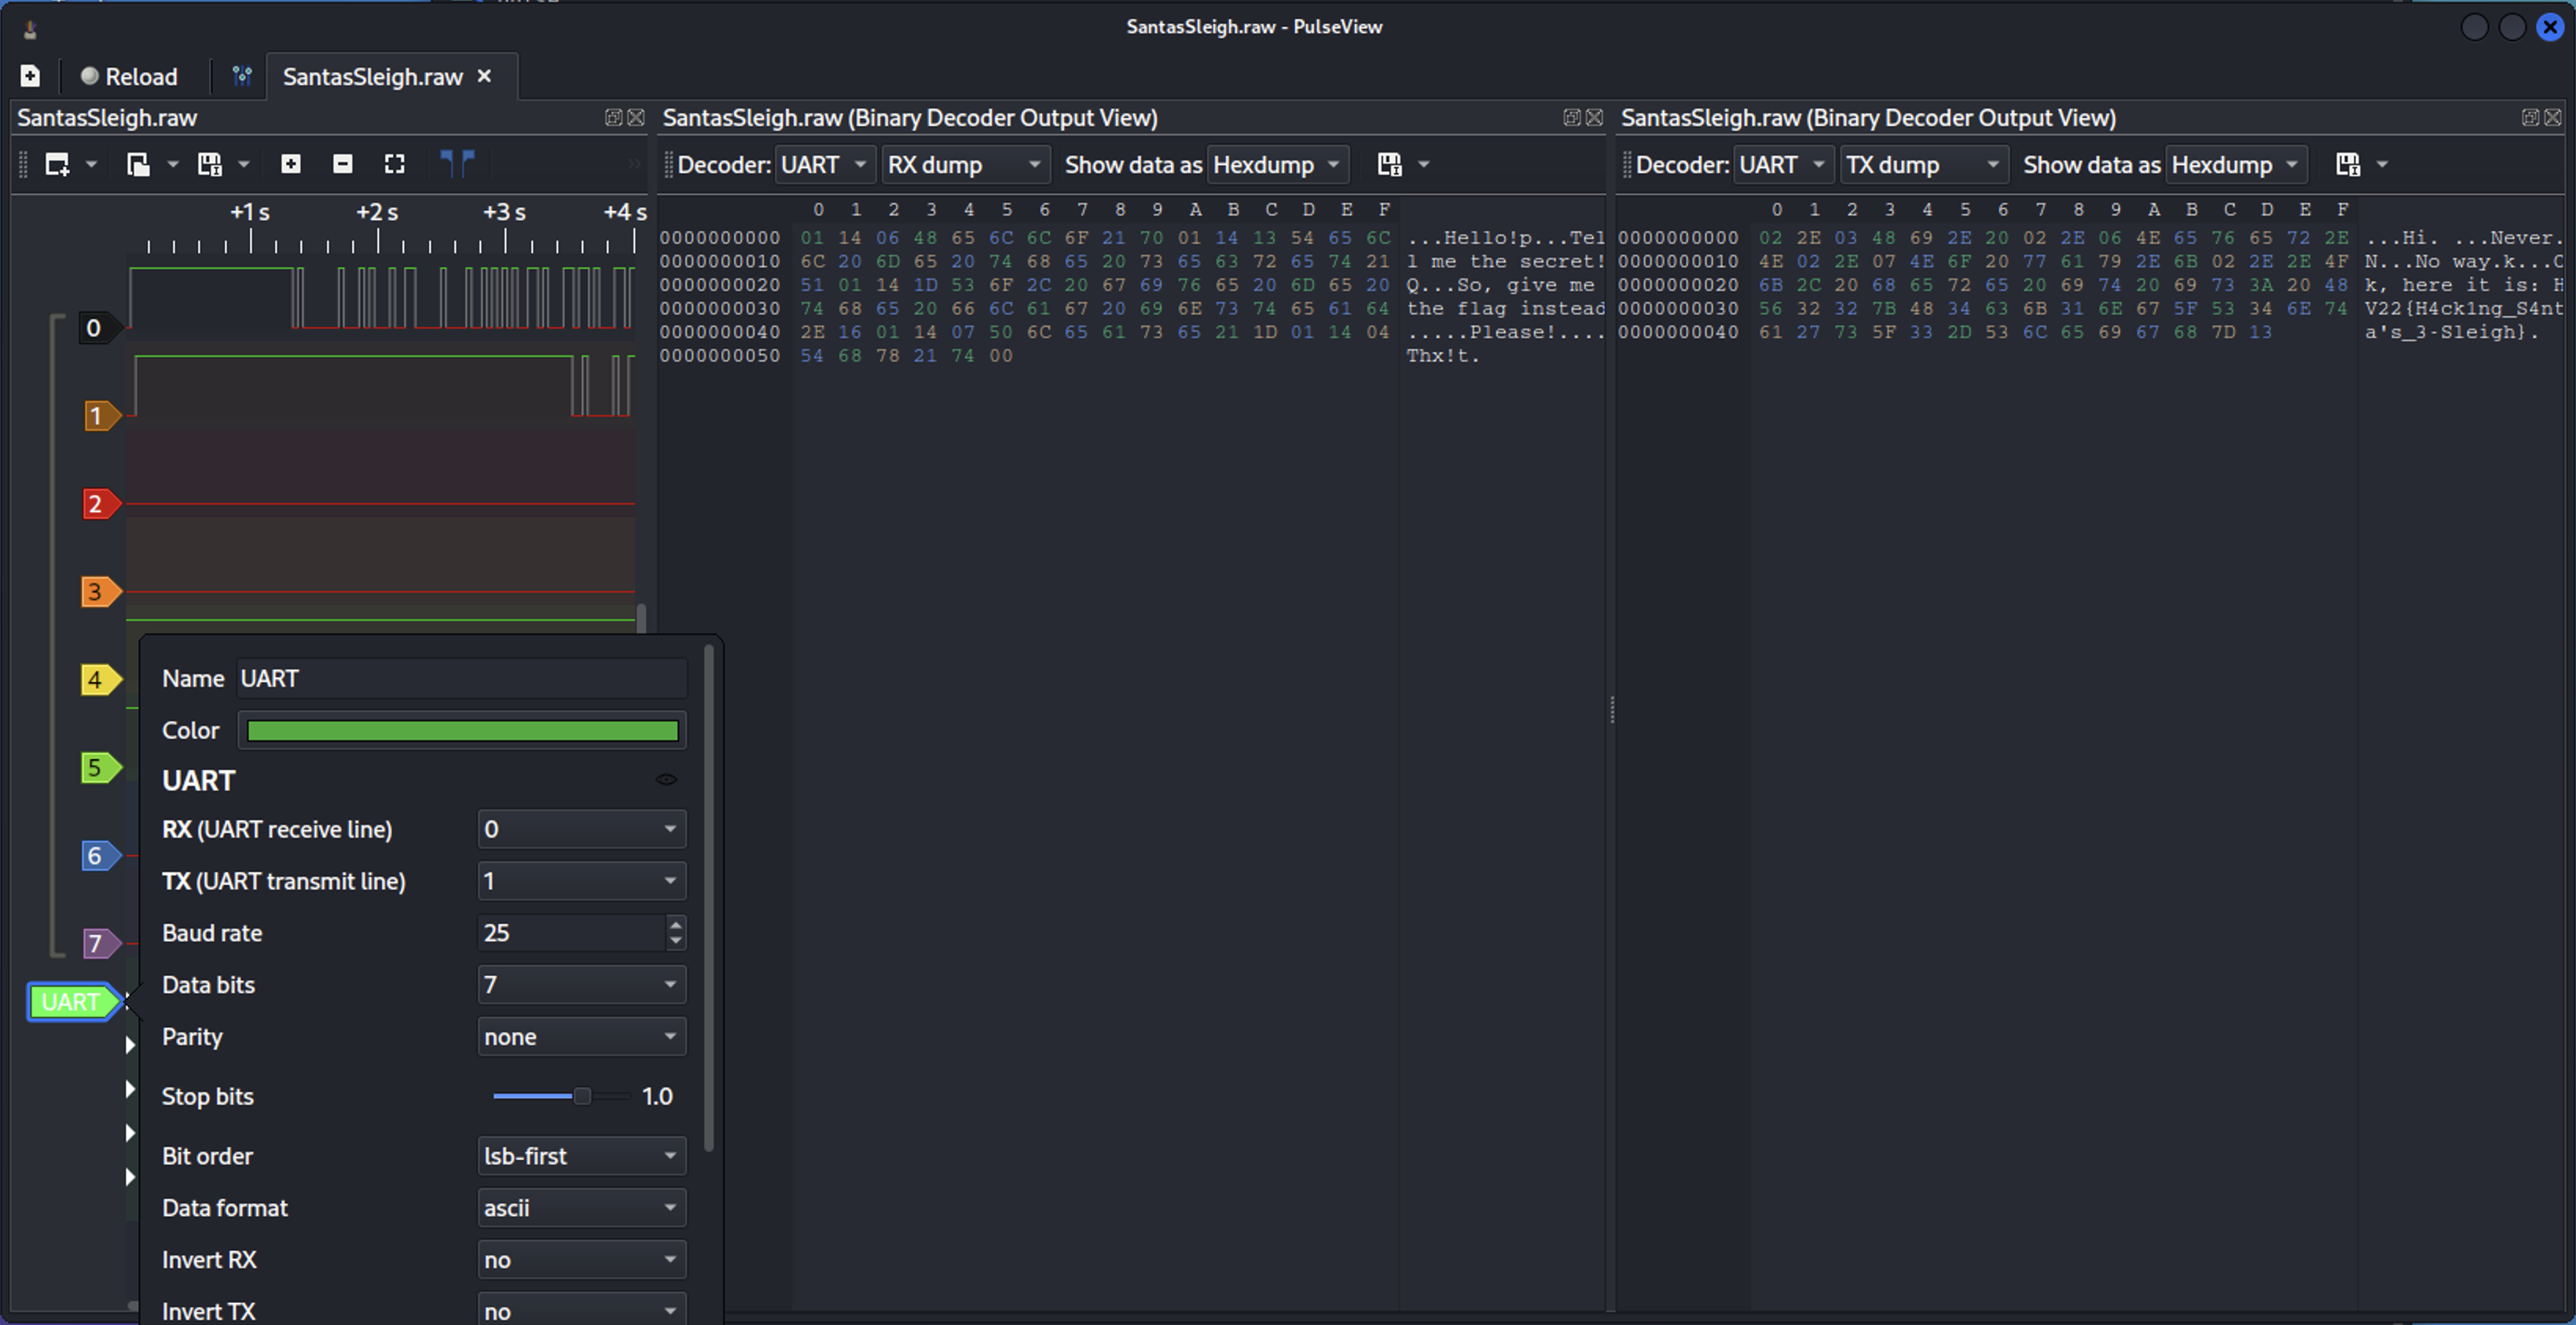Select the blue channel 6 label
The height and width of the screenshot is (1325, 2576).
tap(100, 856)
